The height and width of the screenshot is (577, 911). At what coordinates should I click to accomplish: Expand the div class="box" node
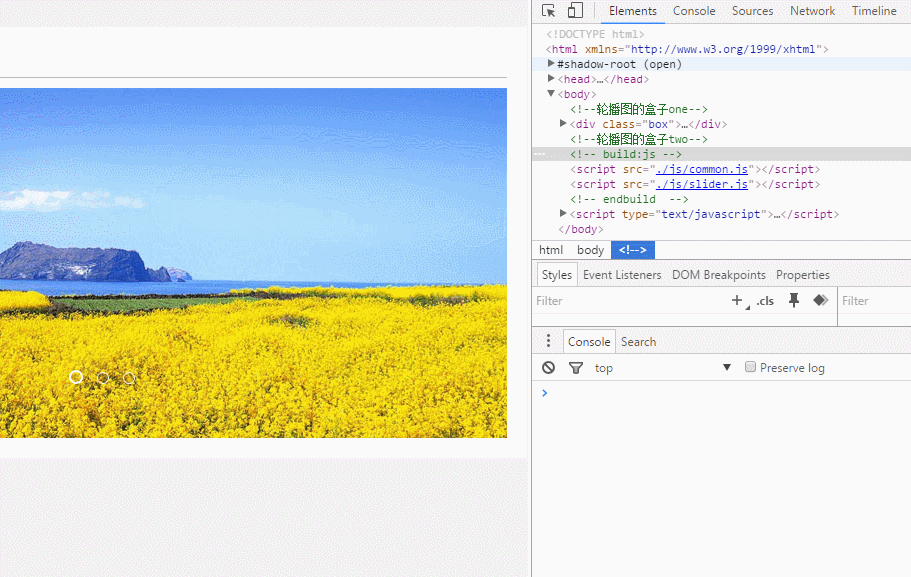tap(562, 123)
